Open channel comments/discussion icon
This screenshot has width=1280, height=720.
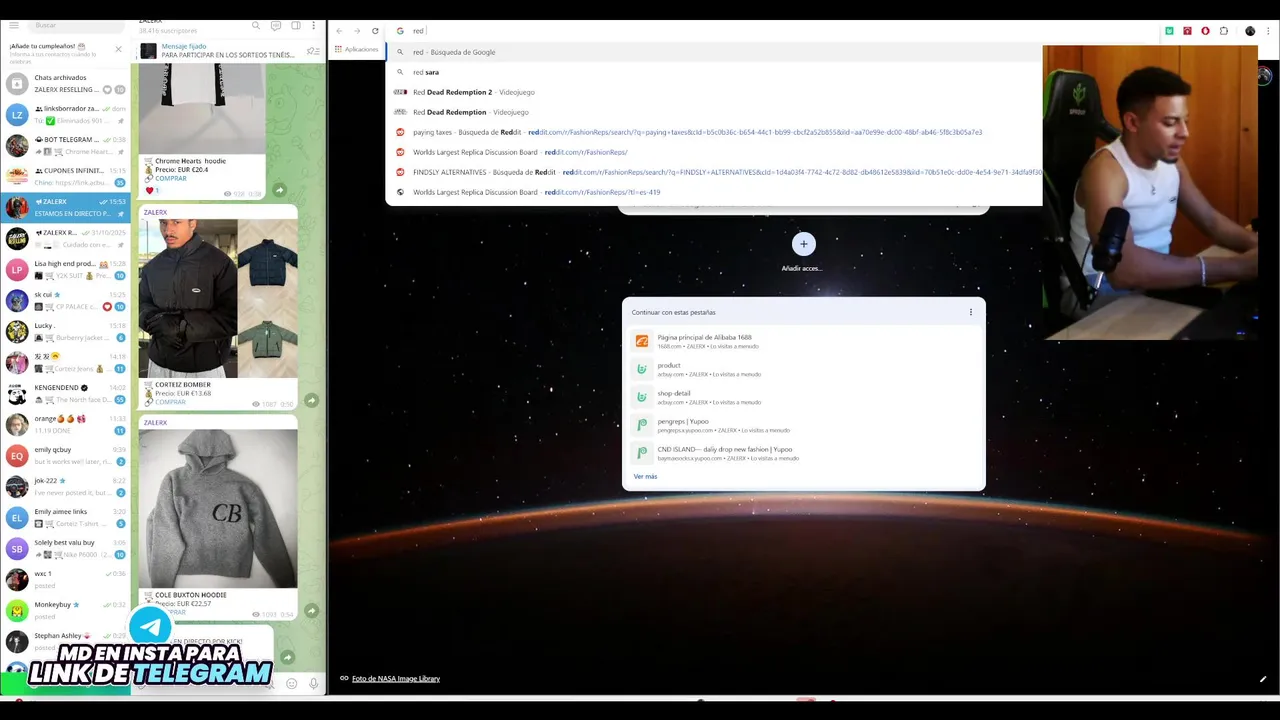[x=276, y=25]
